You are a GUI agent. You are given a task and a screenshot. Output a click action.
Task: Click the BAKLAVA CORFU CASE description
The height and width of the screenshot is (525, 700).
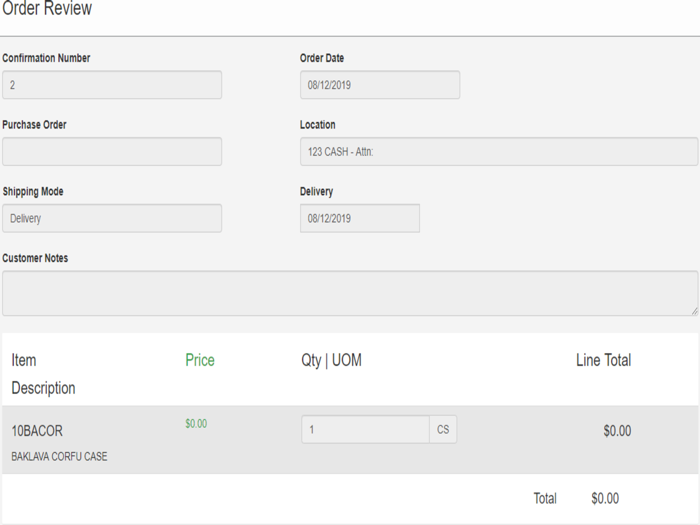pos(59,457)
